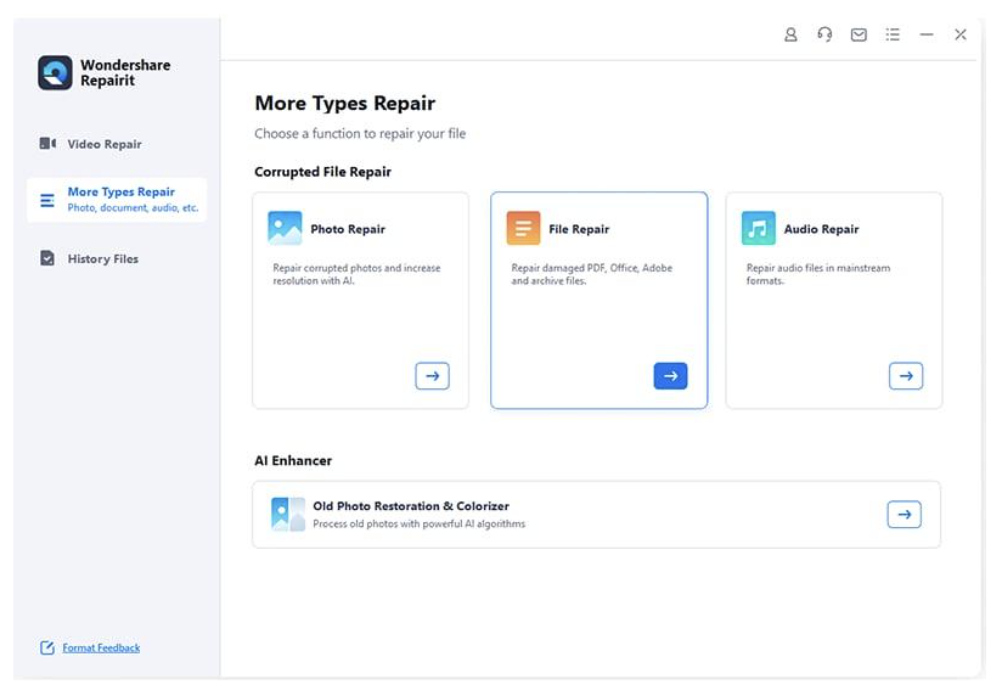Click the More Types Repair list icon
The image size is (1002, 700).
click(47, 200)
